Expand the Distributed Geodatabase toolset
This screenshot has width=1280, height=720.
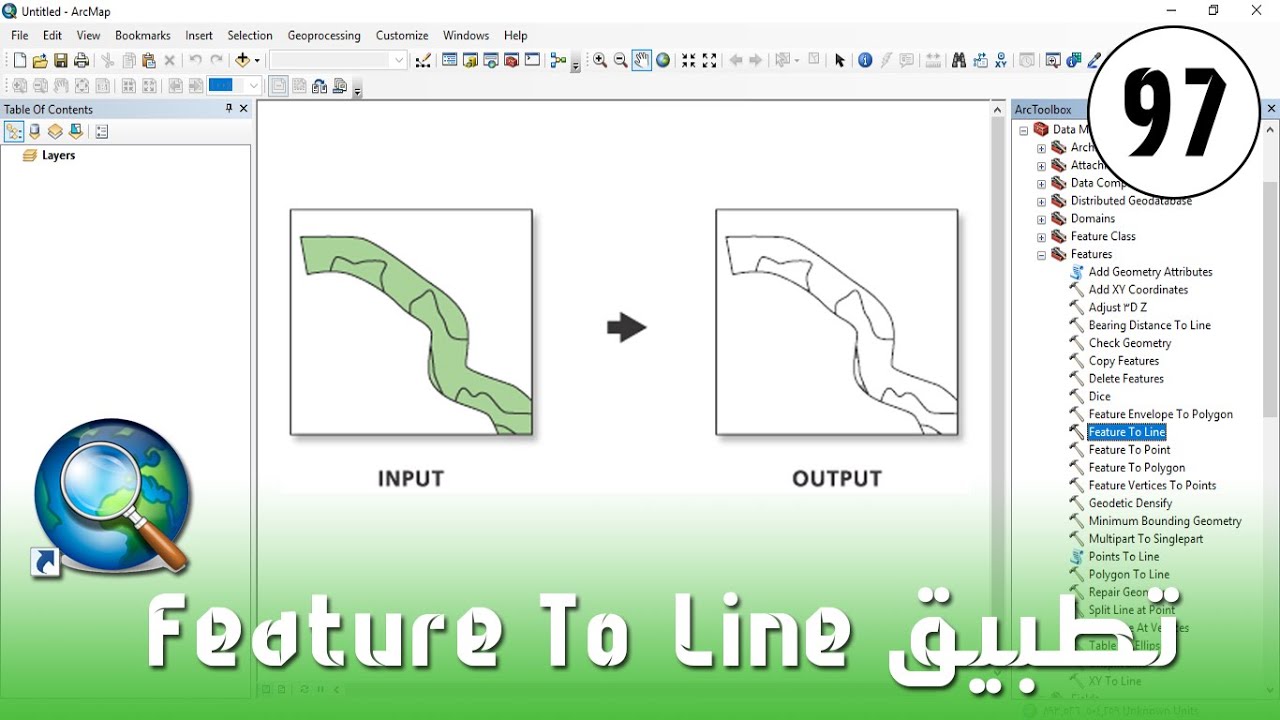click(x=1041, y=201)
